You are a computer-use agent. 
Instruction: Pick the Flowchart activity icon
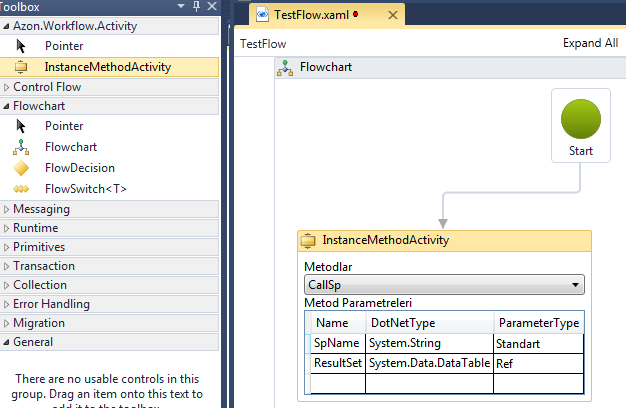tap(21, 147)
